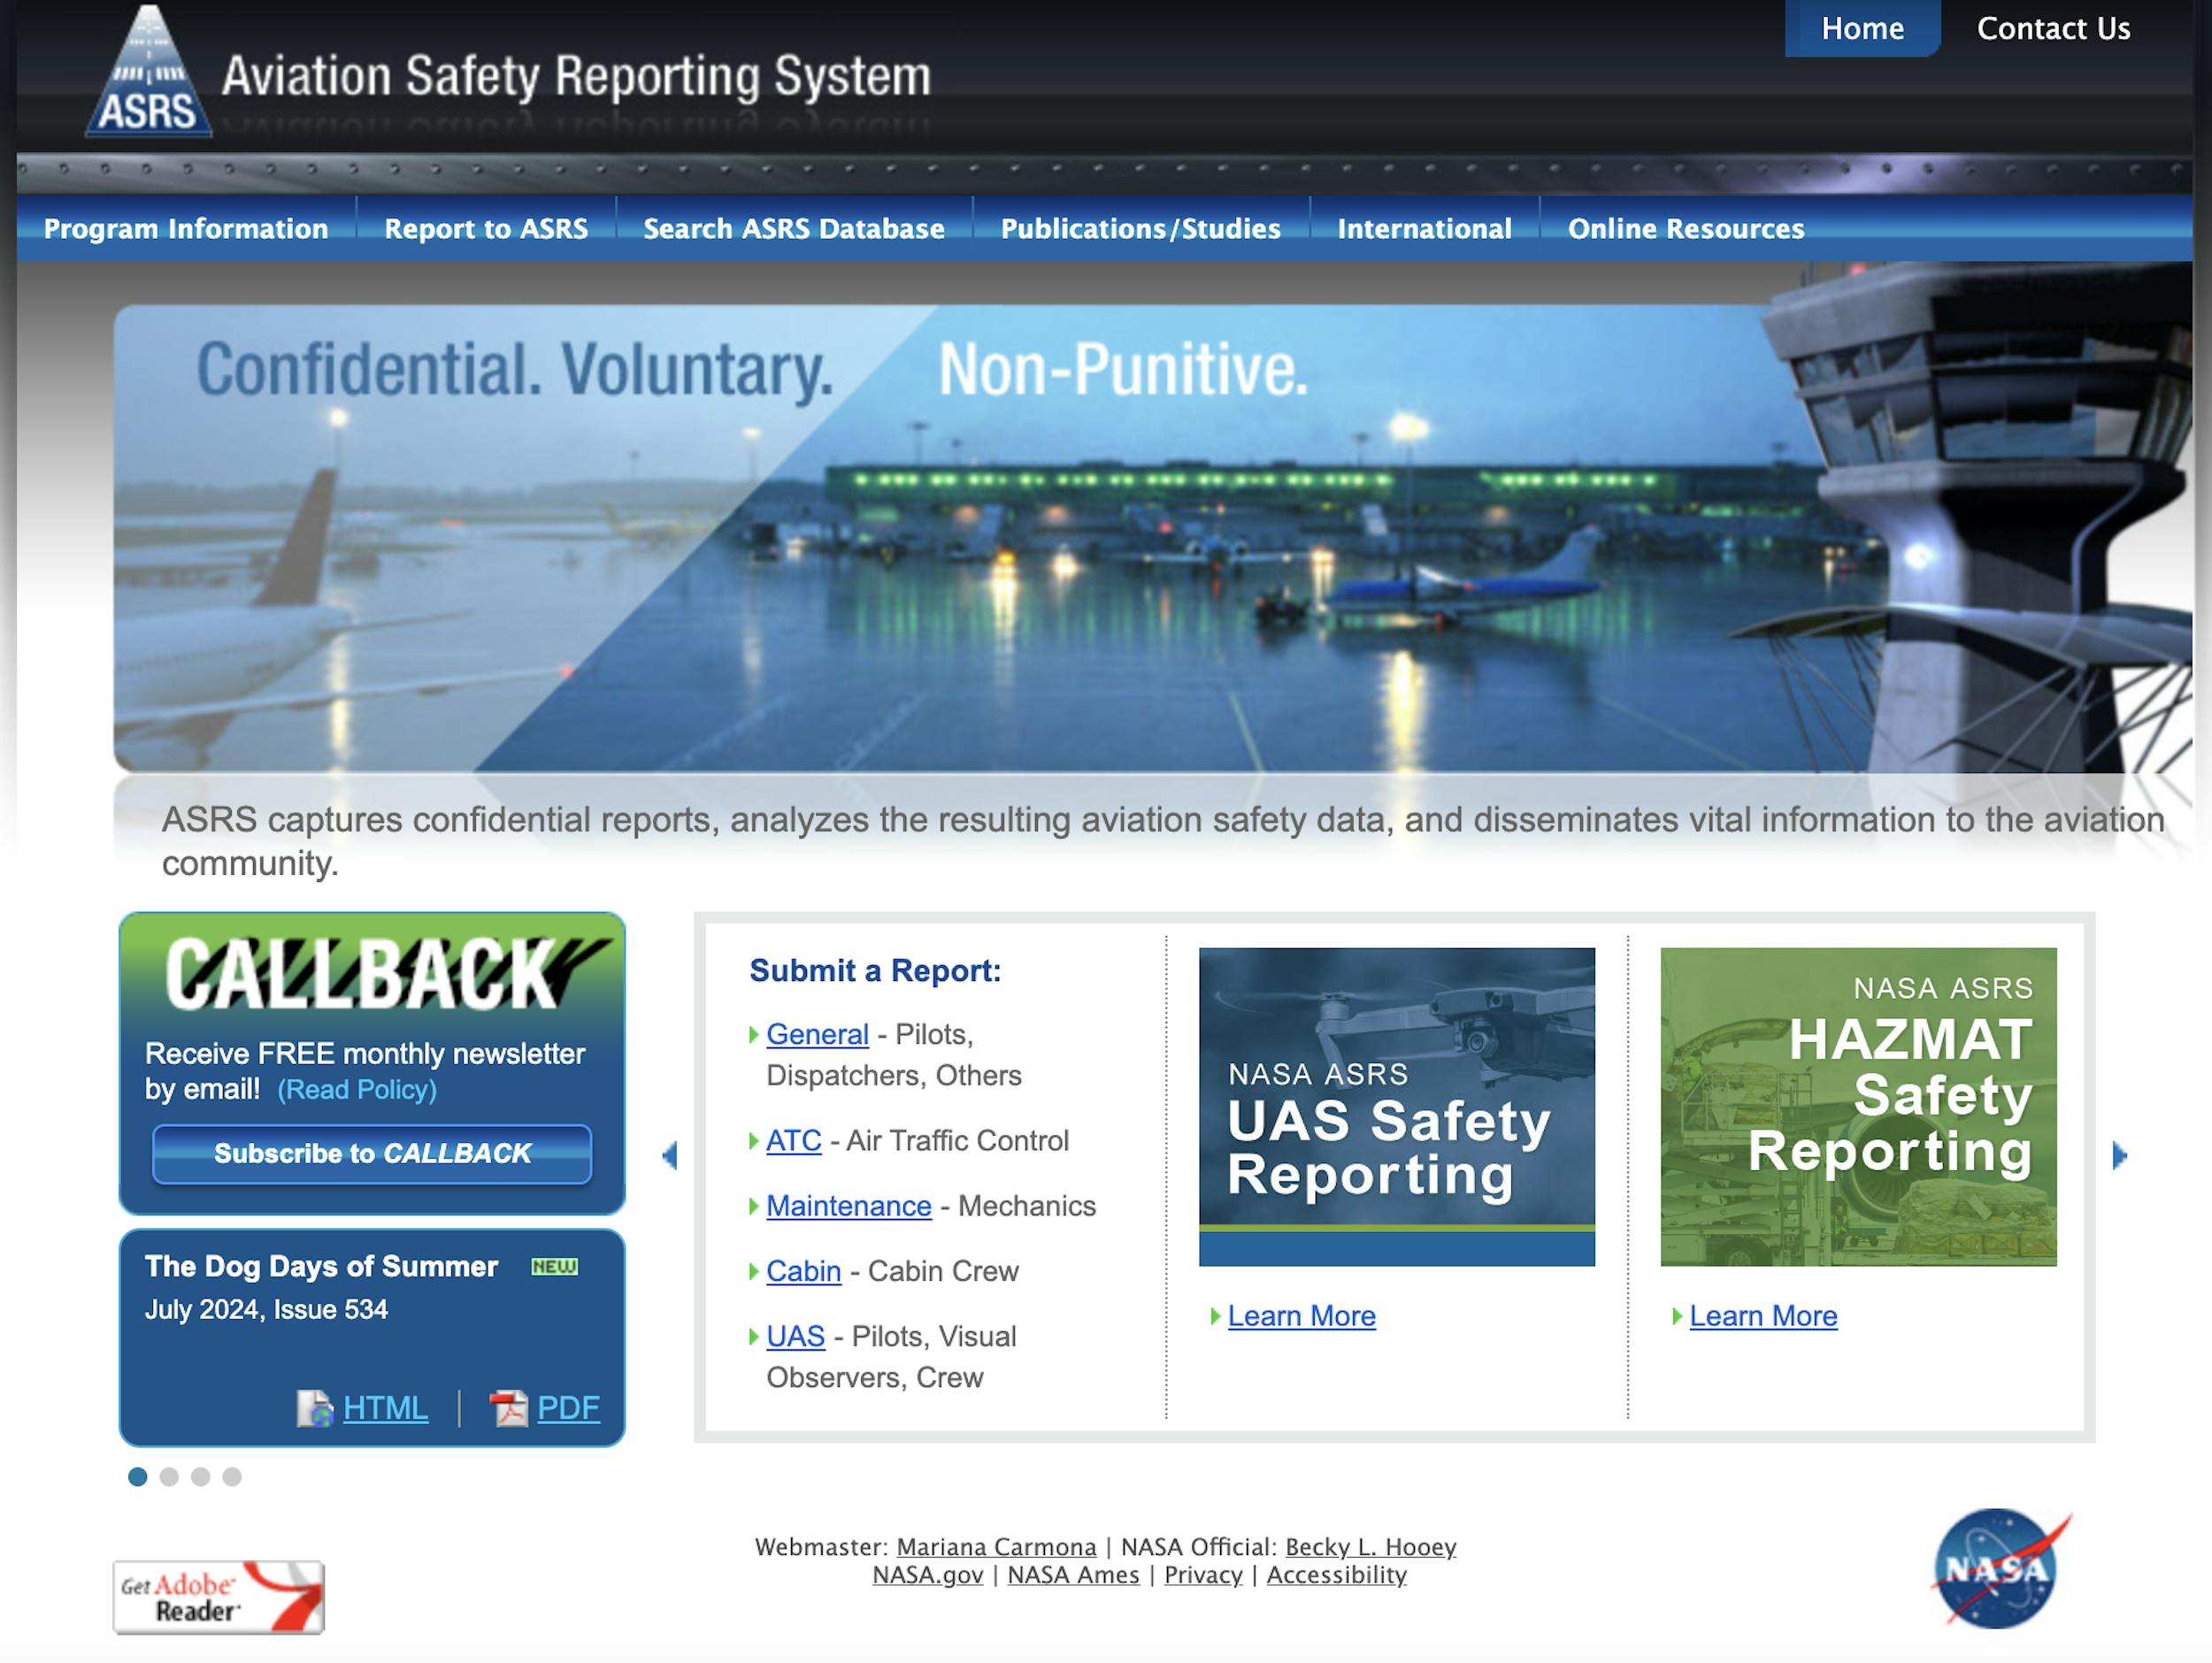Screen dimensions: 2212x1663
Task: Open the Program Information menu
Action: (x=186, y=229)
